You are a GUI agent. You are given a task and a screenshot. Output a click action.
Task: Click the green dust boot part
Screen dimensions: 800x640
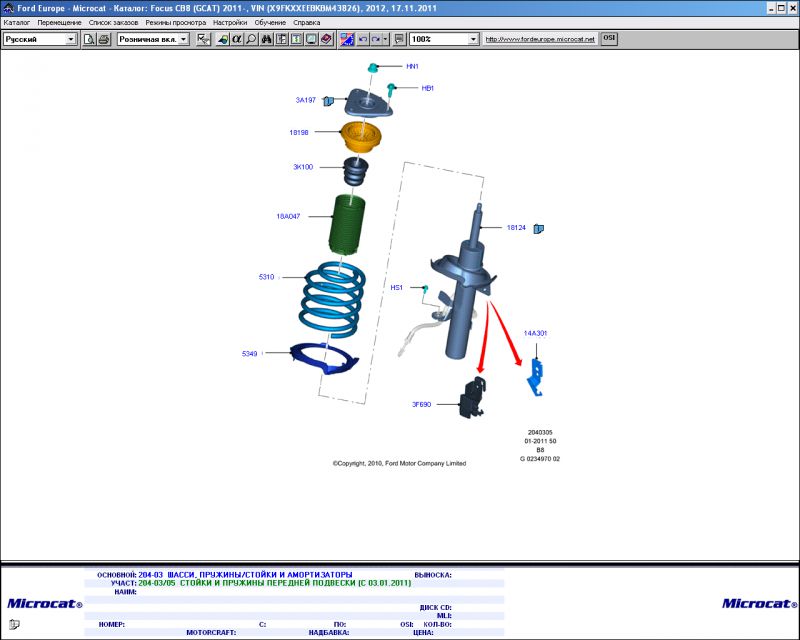coord(347,226)
